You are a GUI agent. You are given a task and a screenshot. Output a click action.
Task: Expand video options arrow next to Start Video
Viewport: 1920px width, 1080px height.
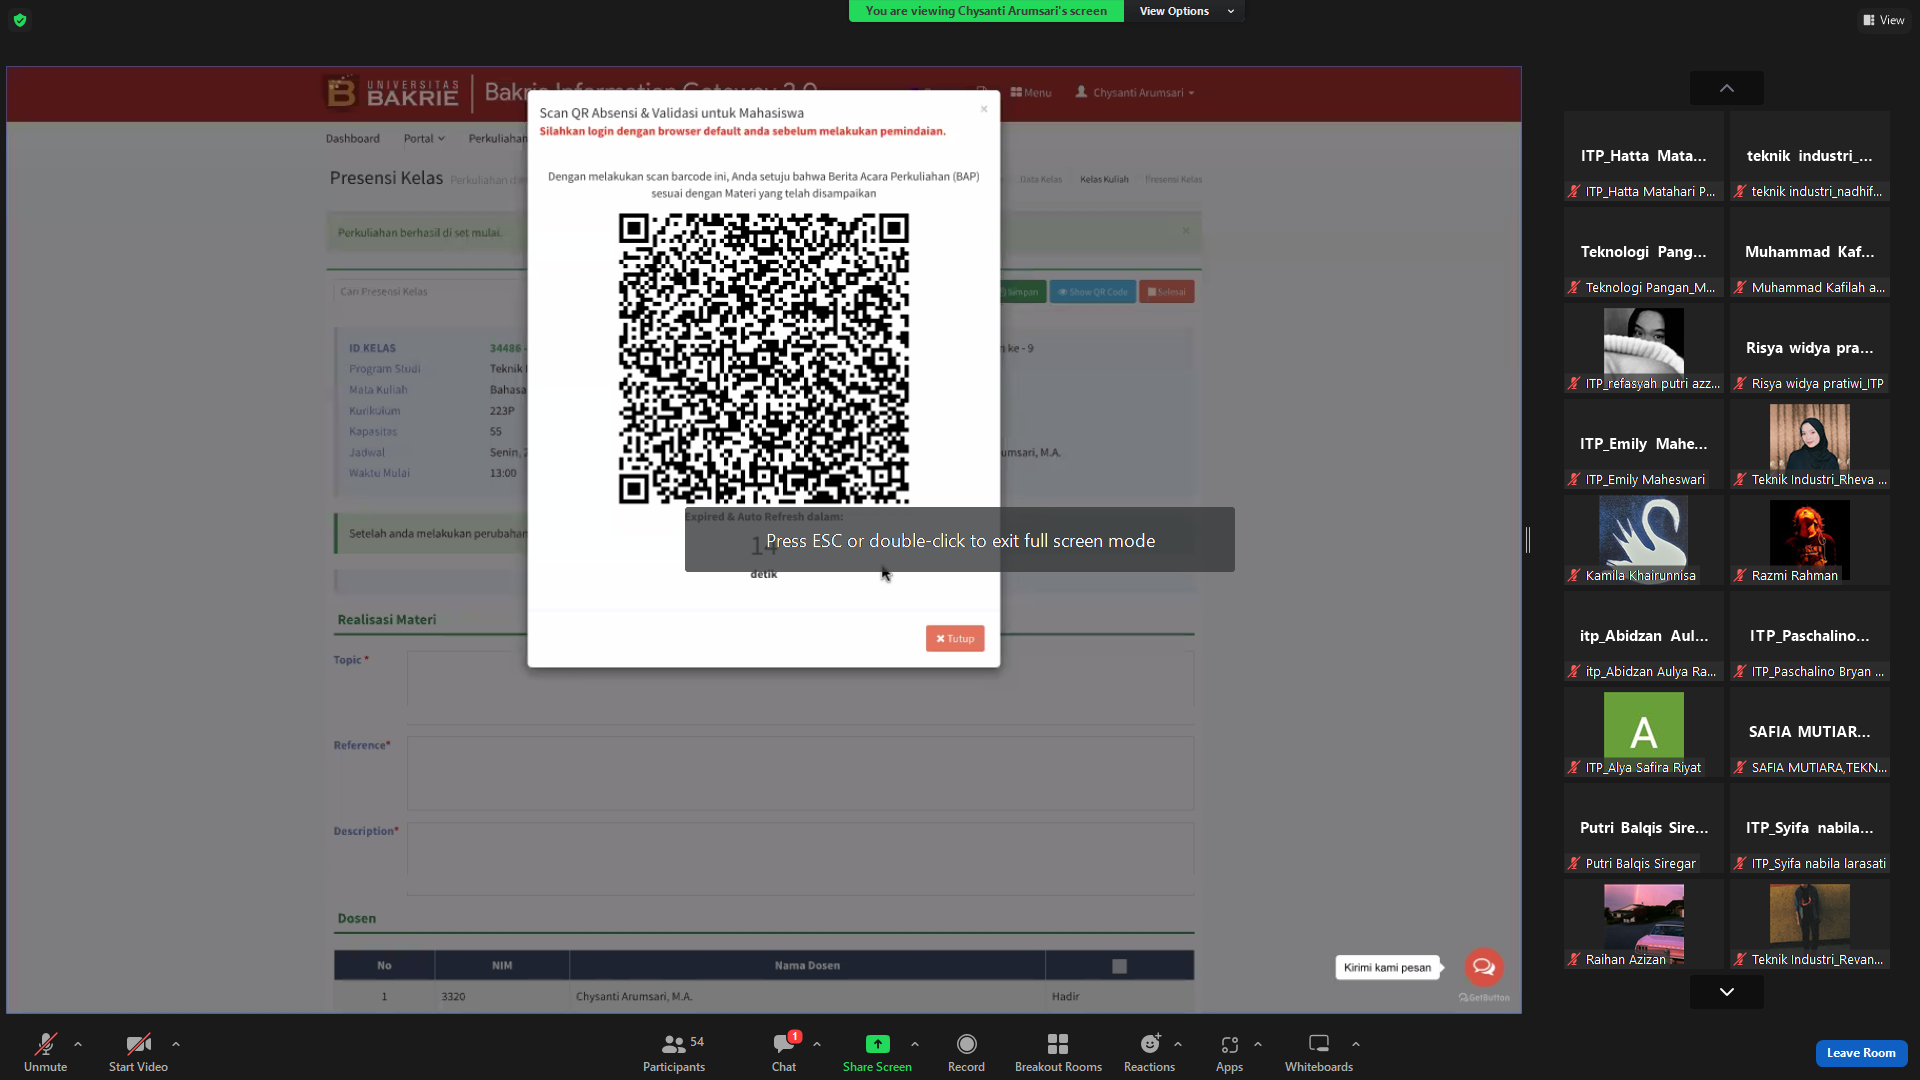pos(176,1044)
